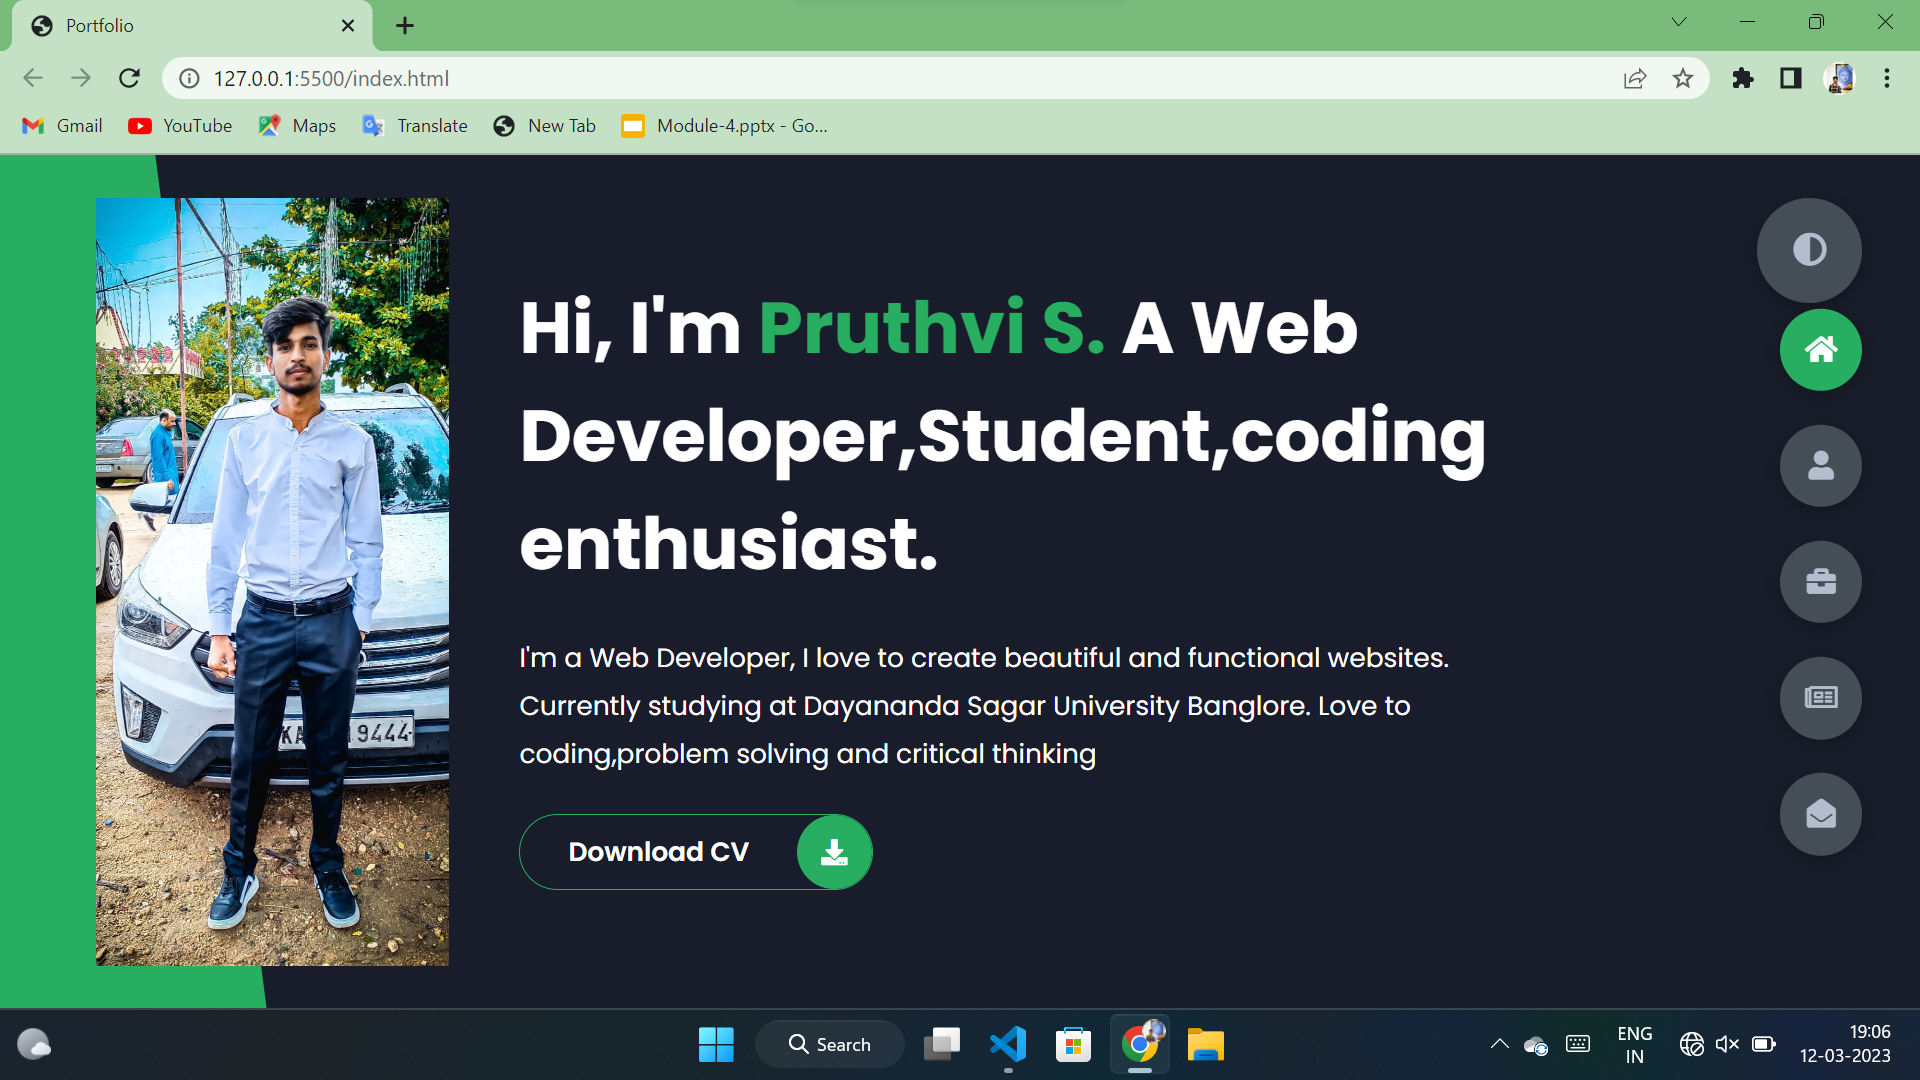Open the Maps bookmark link

(296, 125)
